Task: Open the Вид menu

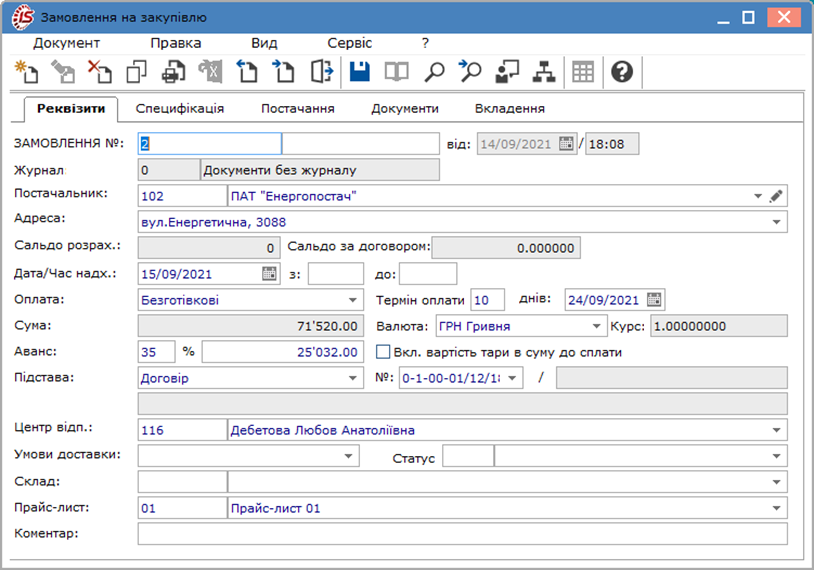Action: click(264, 43)
